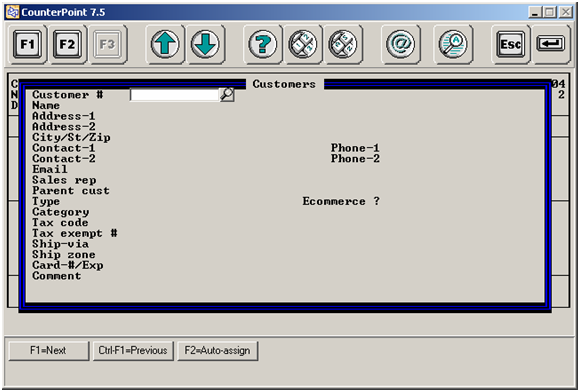580x390 pixels.
Task: Click the City/St/Zip label
Action: pos(71,138)
